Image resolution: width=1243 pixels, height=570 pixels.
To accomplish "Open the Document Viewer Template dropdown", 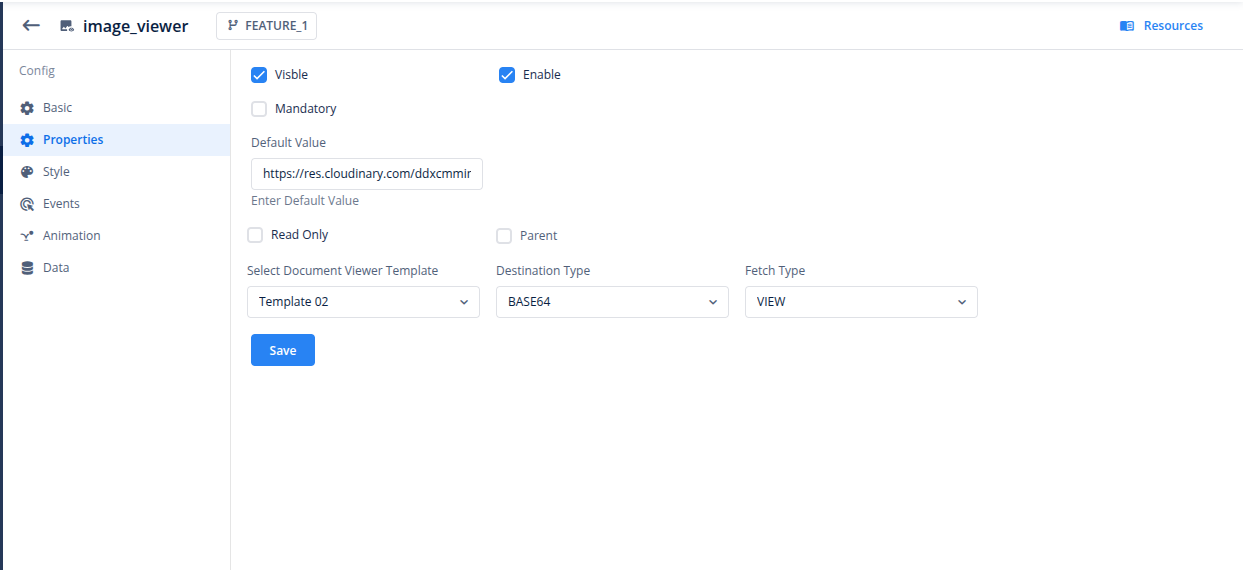I will click(x=363, y=302).
